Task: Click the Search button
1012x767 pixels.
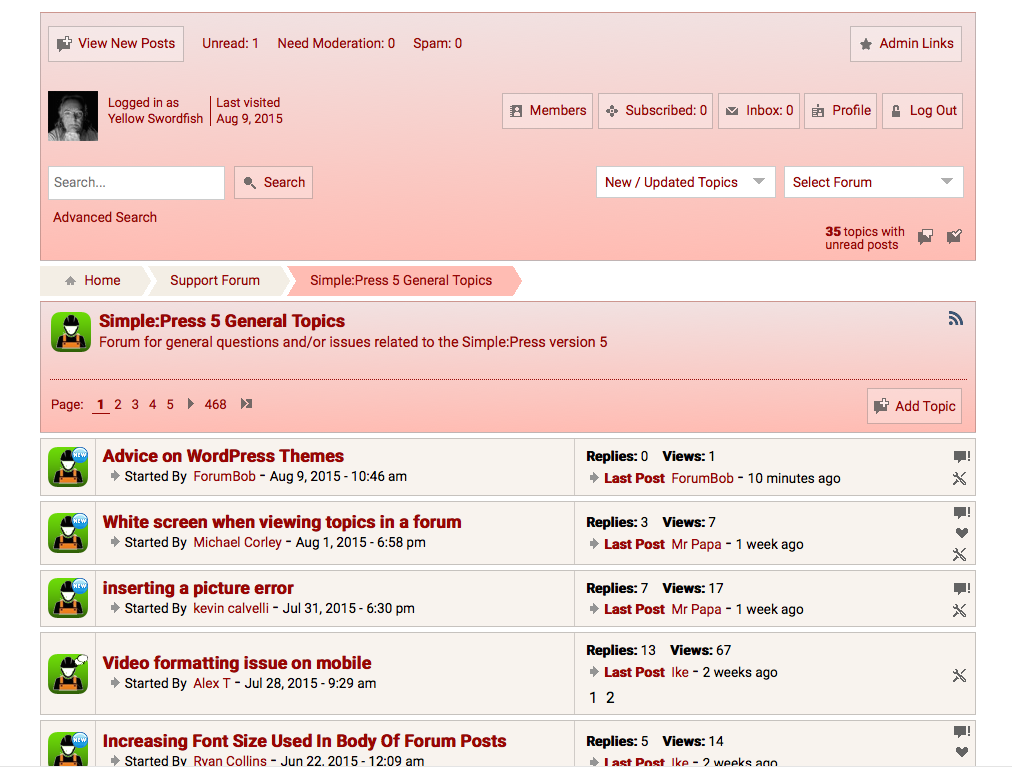Action: (x=274, y=183)
